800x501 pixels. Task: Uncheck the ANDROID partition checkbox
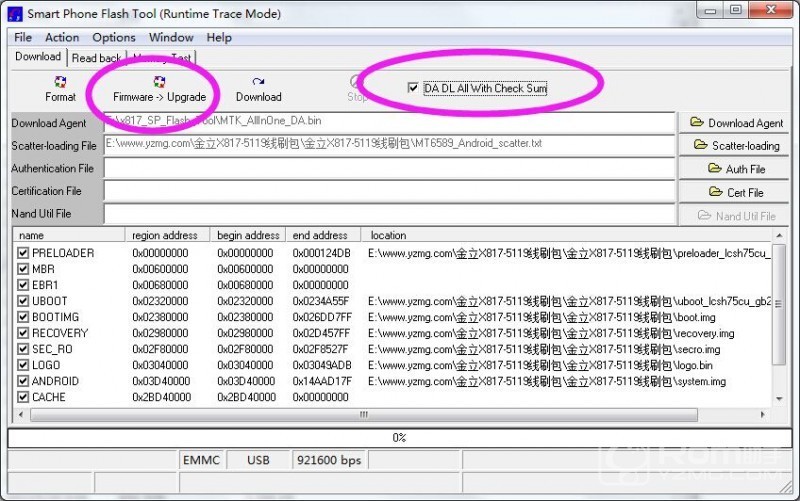[x=23, y=381]
